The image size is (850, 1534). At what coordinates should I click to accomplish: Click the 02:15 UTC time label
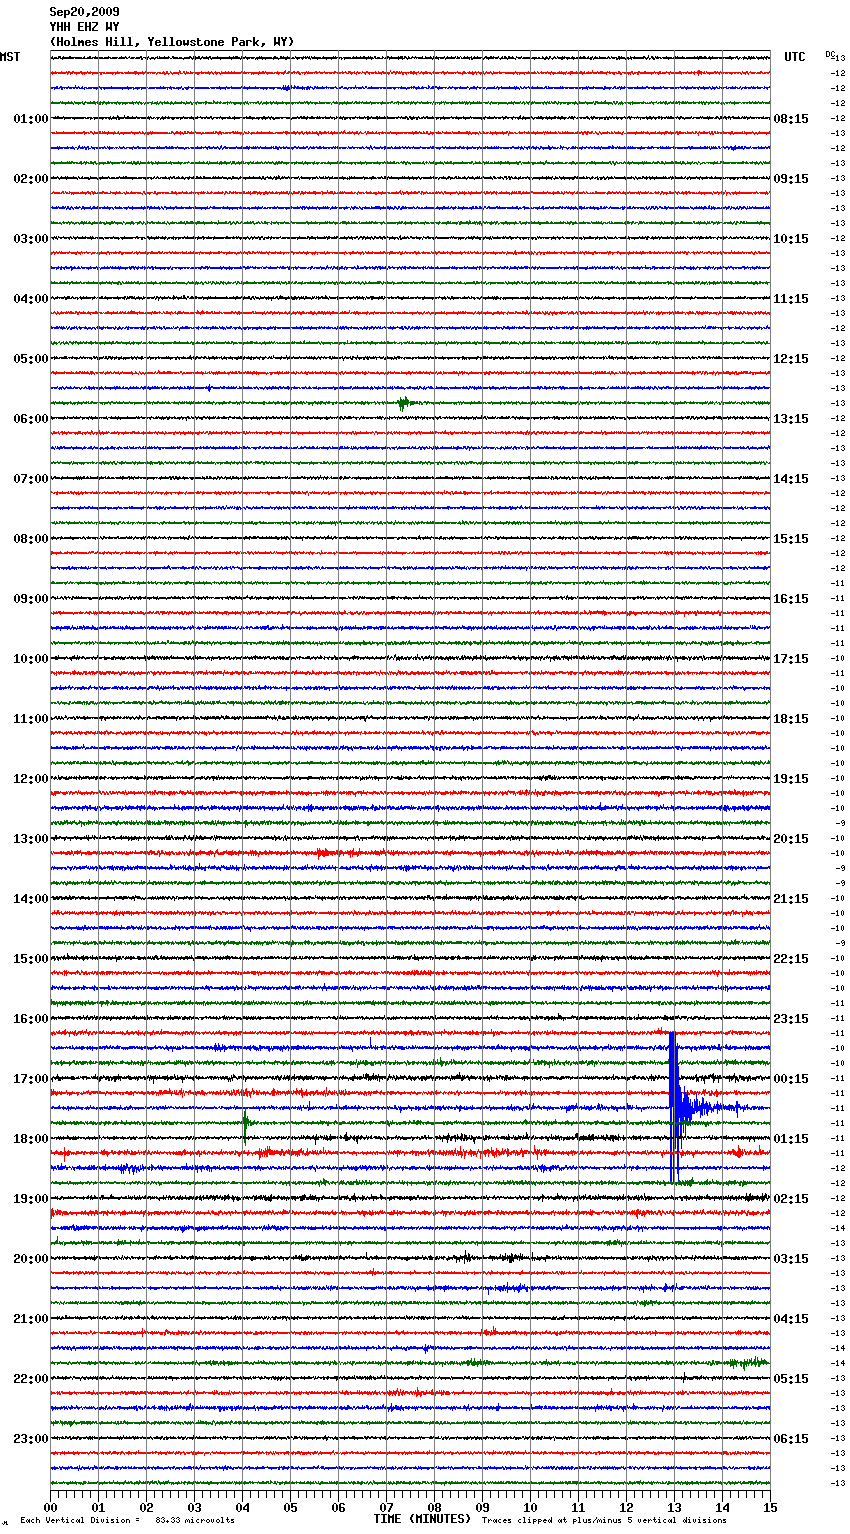coord(791,1199)
